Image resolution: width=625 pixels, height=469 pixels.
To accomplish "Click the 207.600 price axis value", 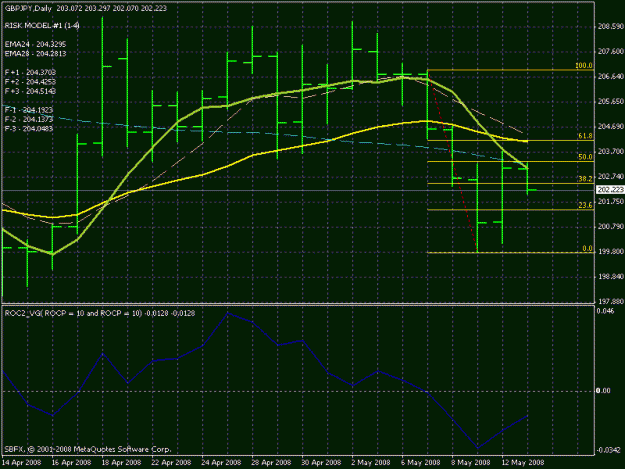I will point(610,51).
